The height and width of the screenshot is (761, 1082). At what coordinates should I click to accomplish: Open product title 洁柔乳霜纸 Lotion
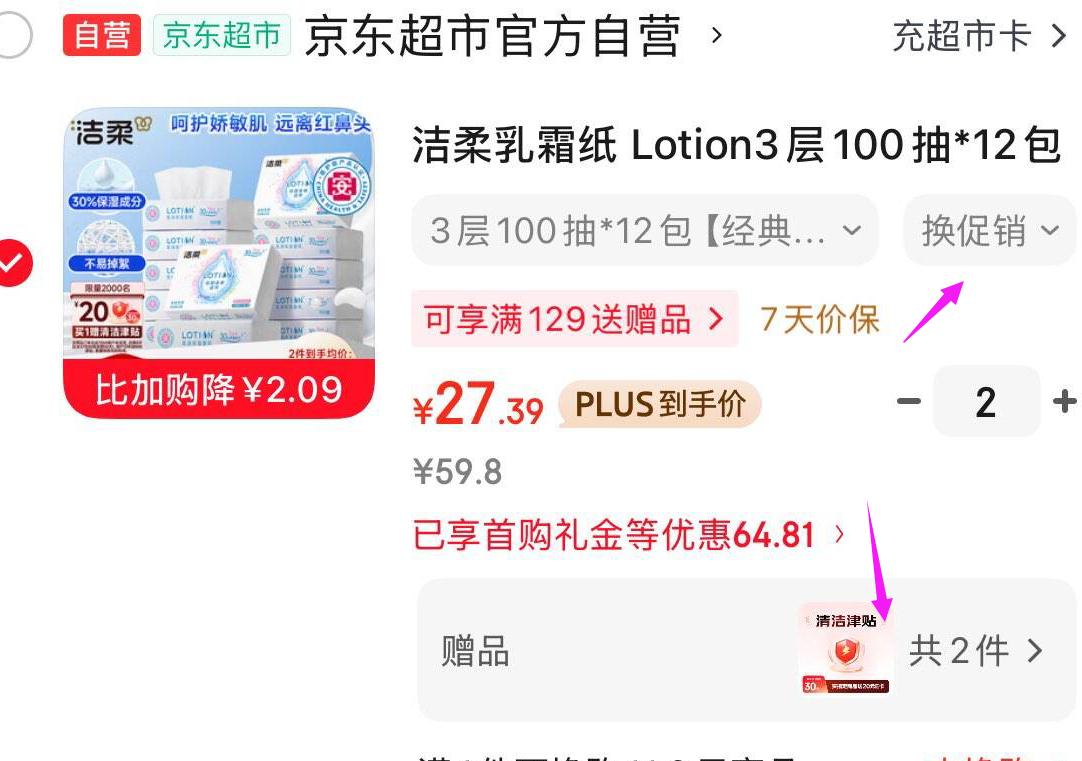click(x=736, y=146)
